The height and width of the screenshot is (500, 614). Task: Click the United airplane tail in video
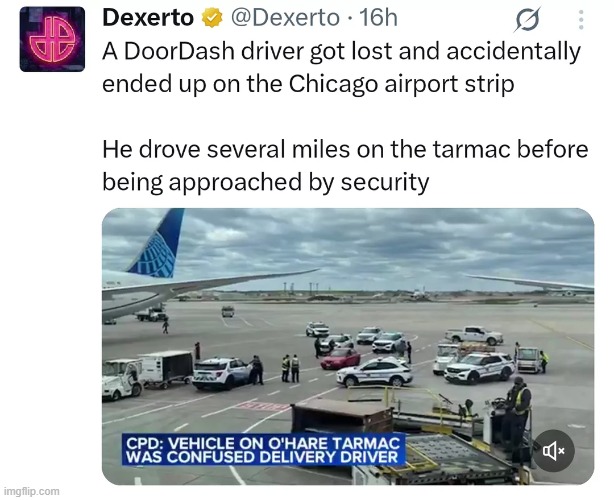click(x=158, y=243)
